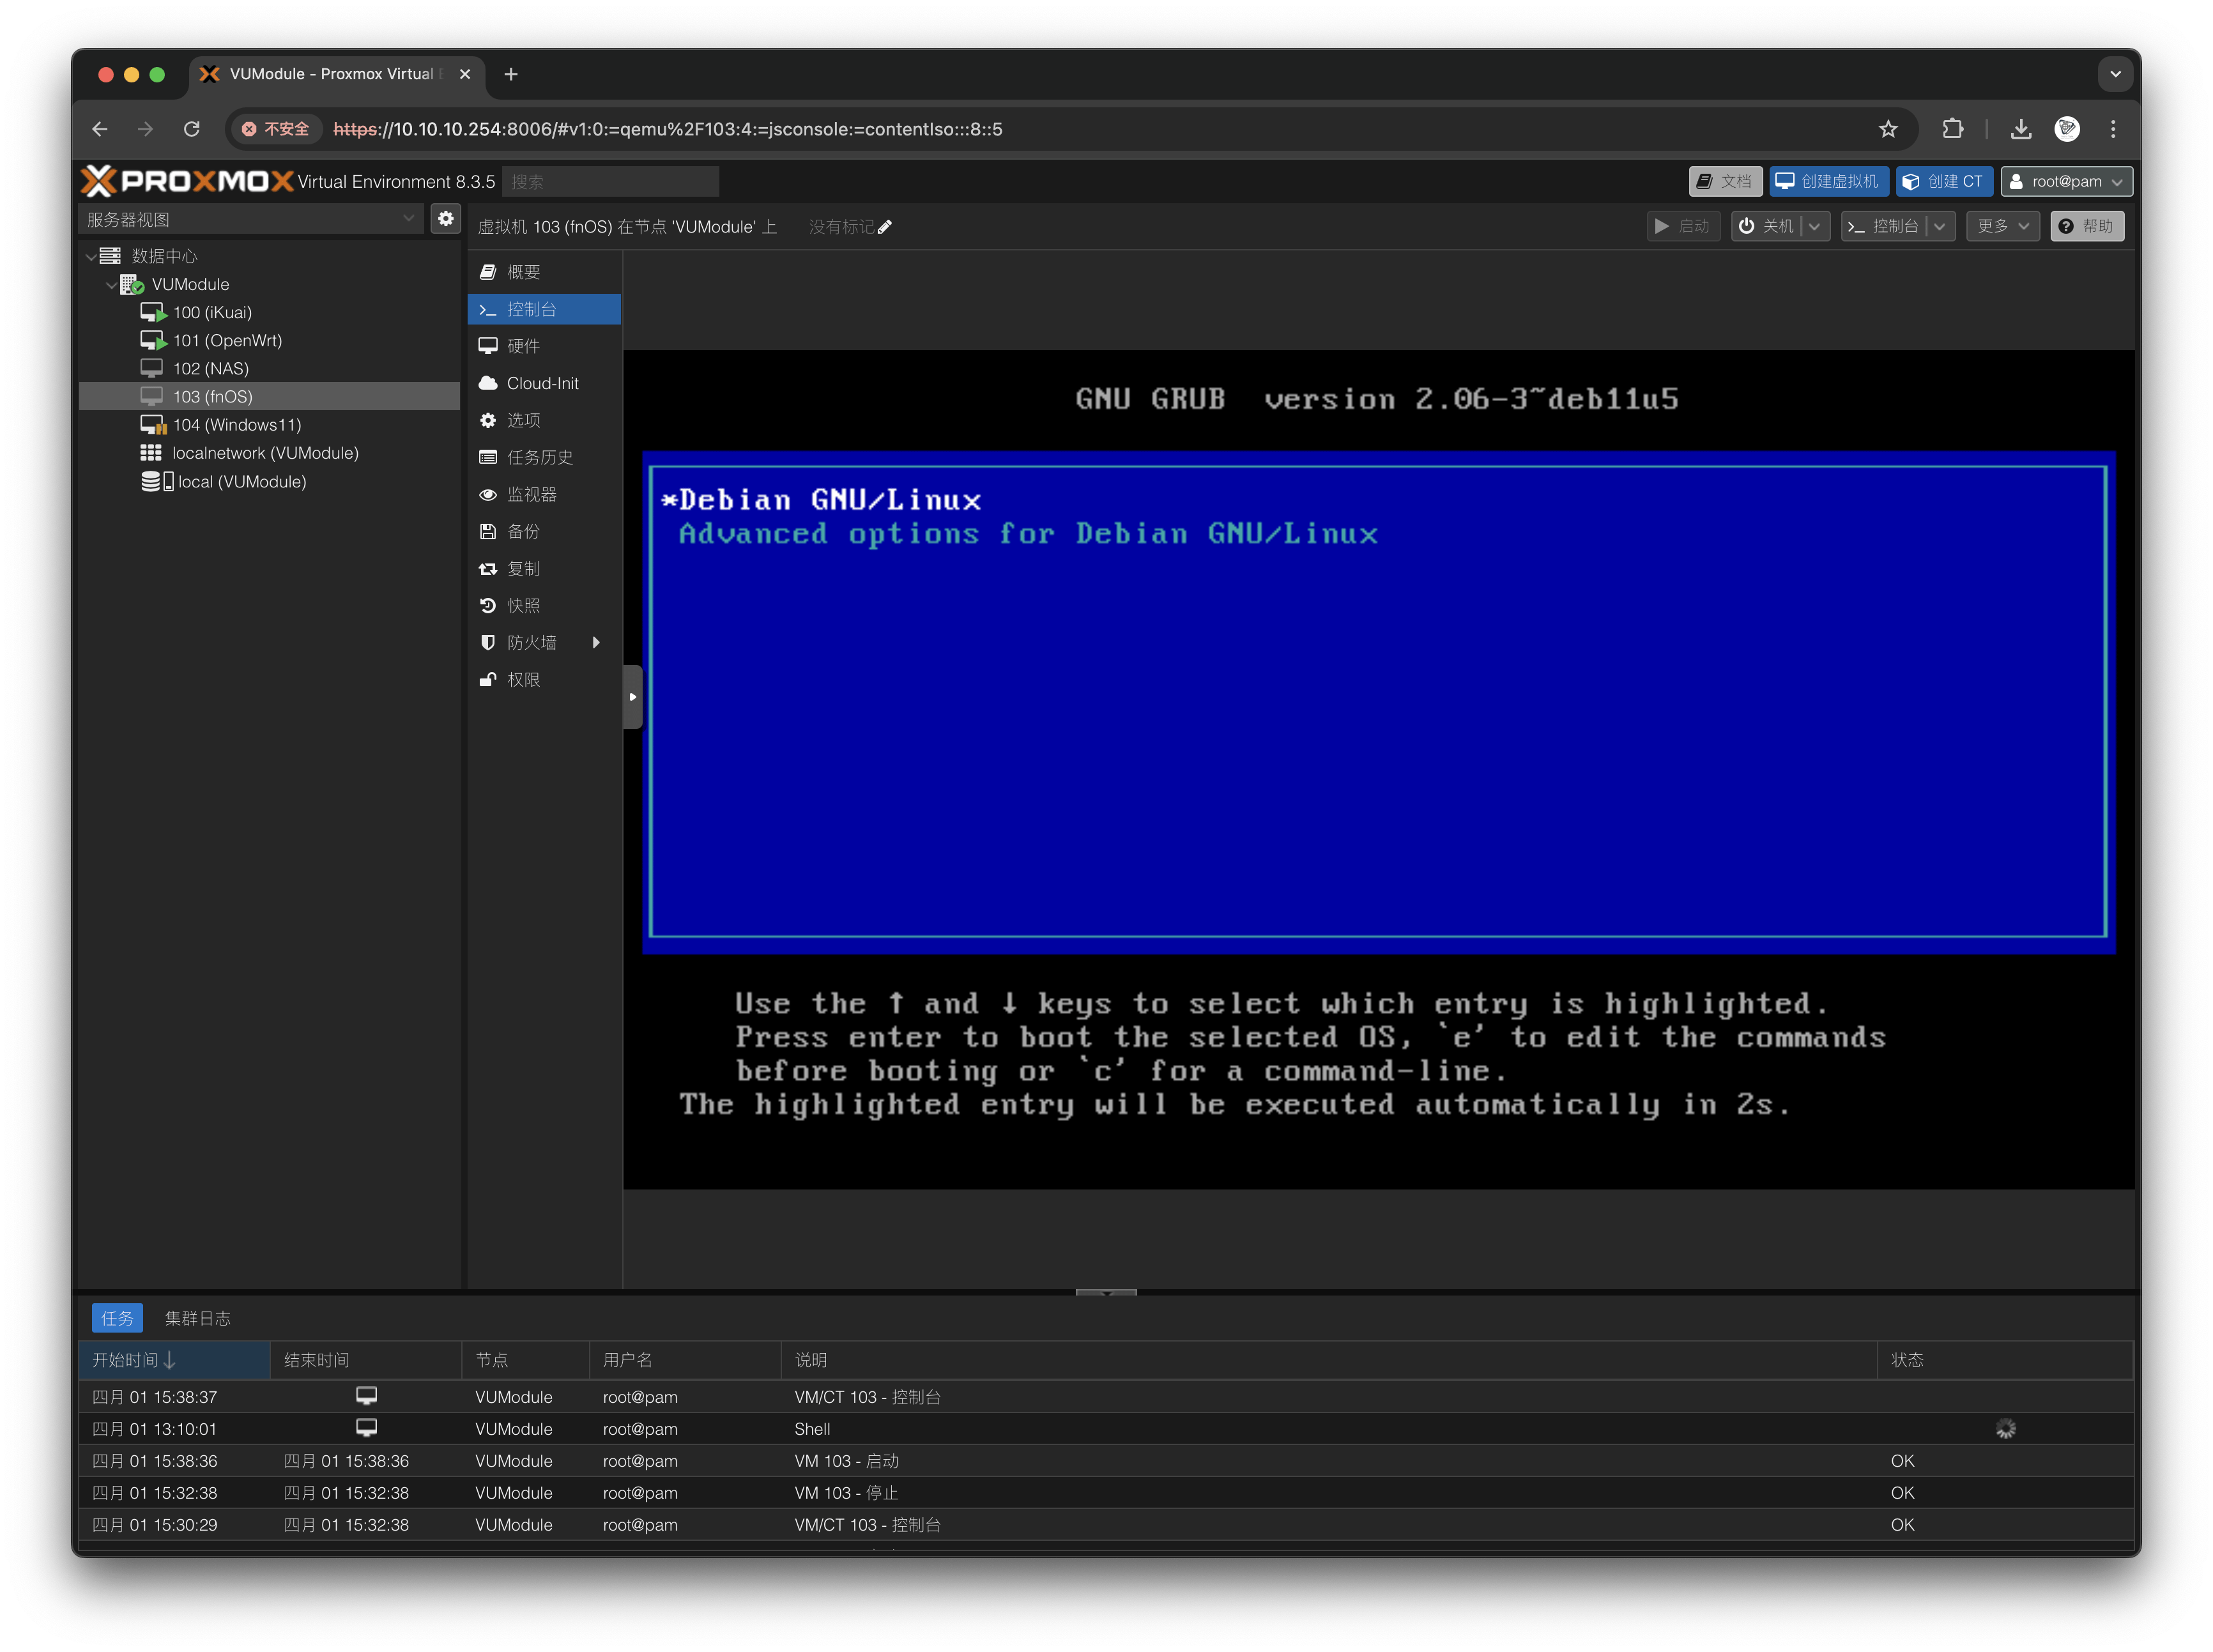Collapse the VUModule node in tree
2213x1652 pixels.
(x=111, y=285)
